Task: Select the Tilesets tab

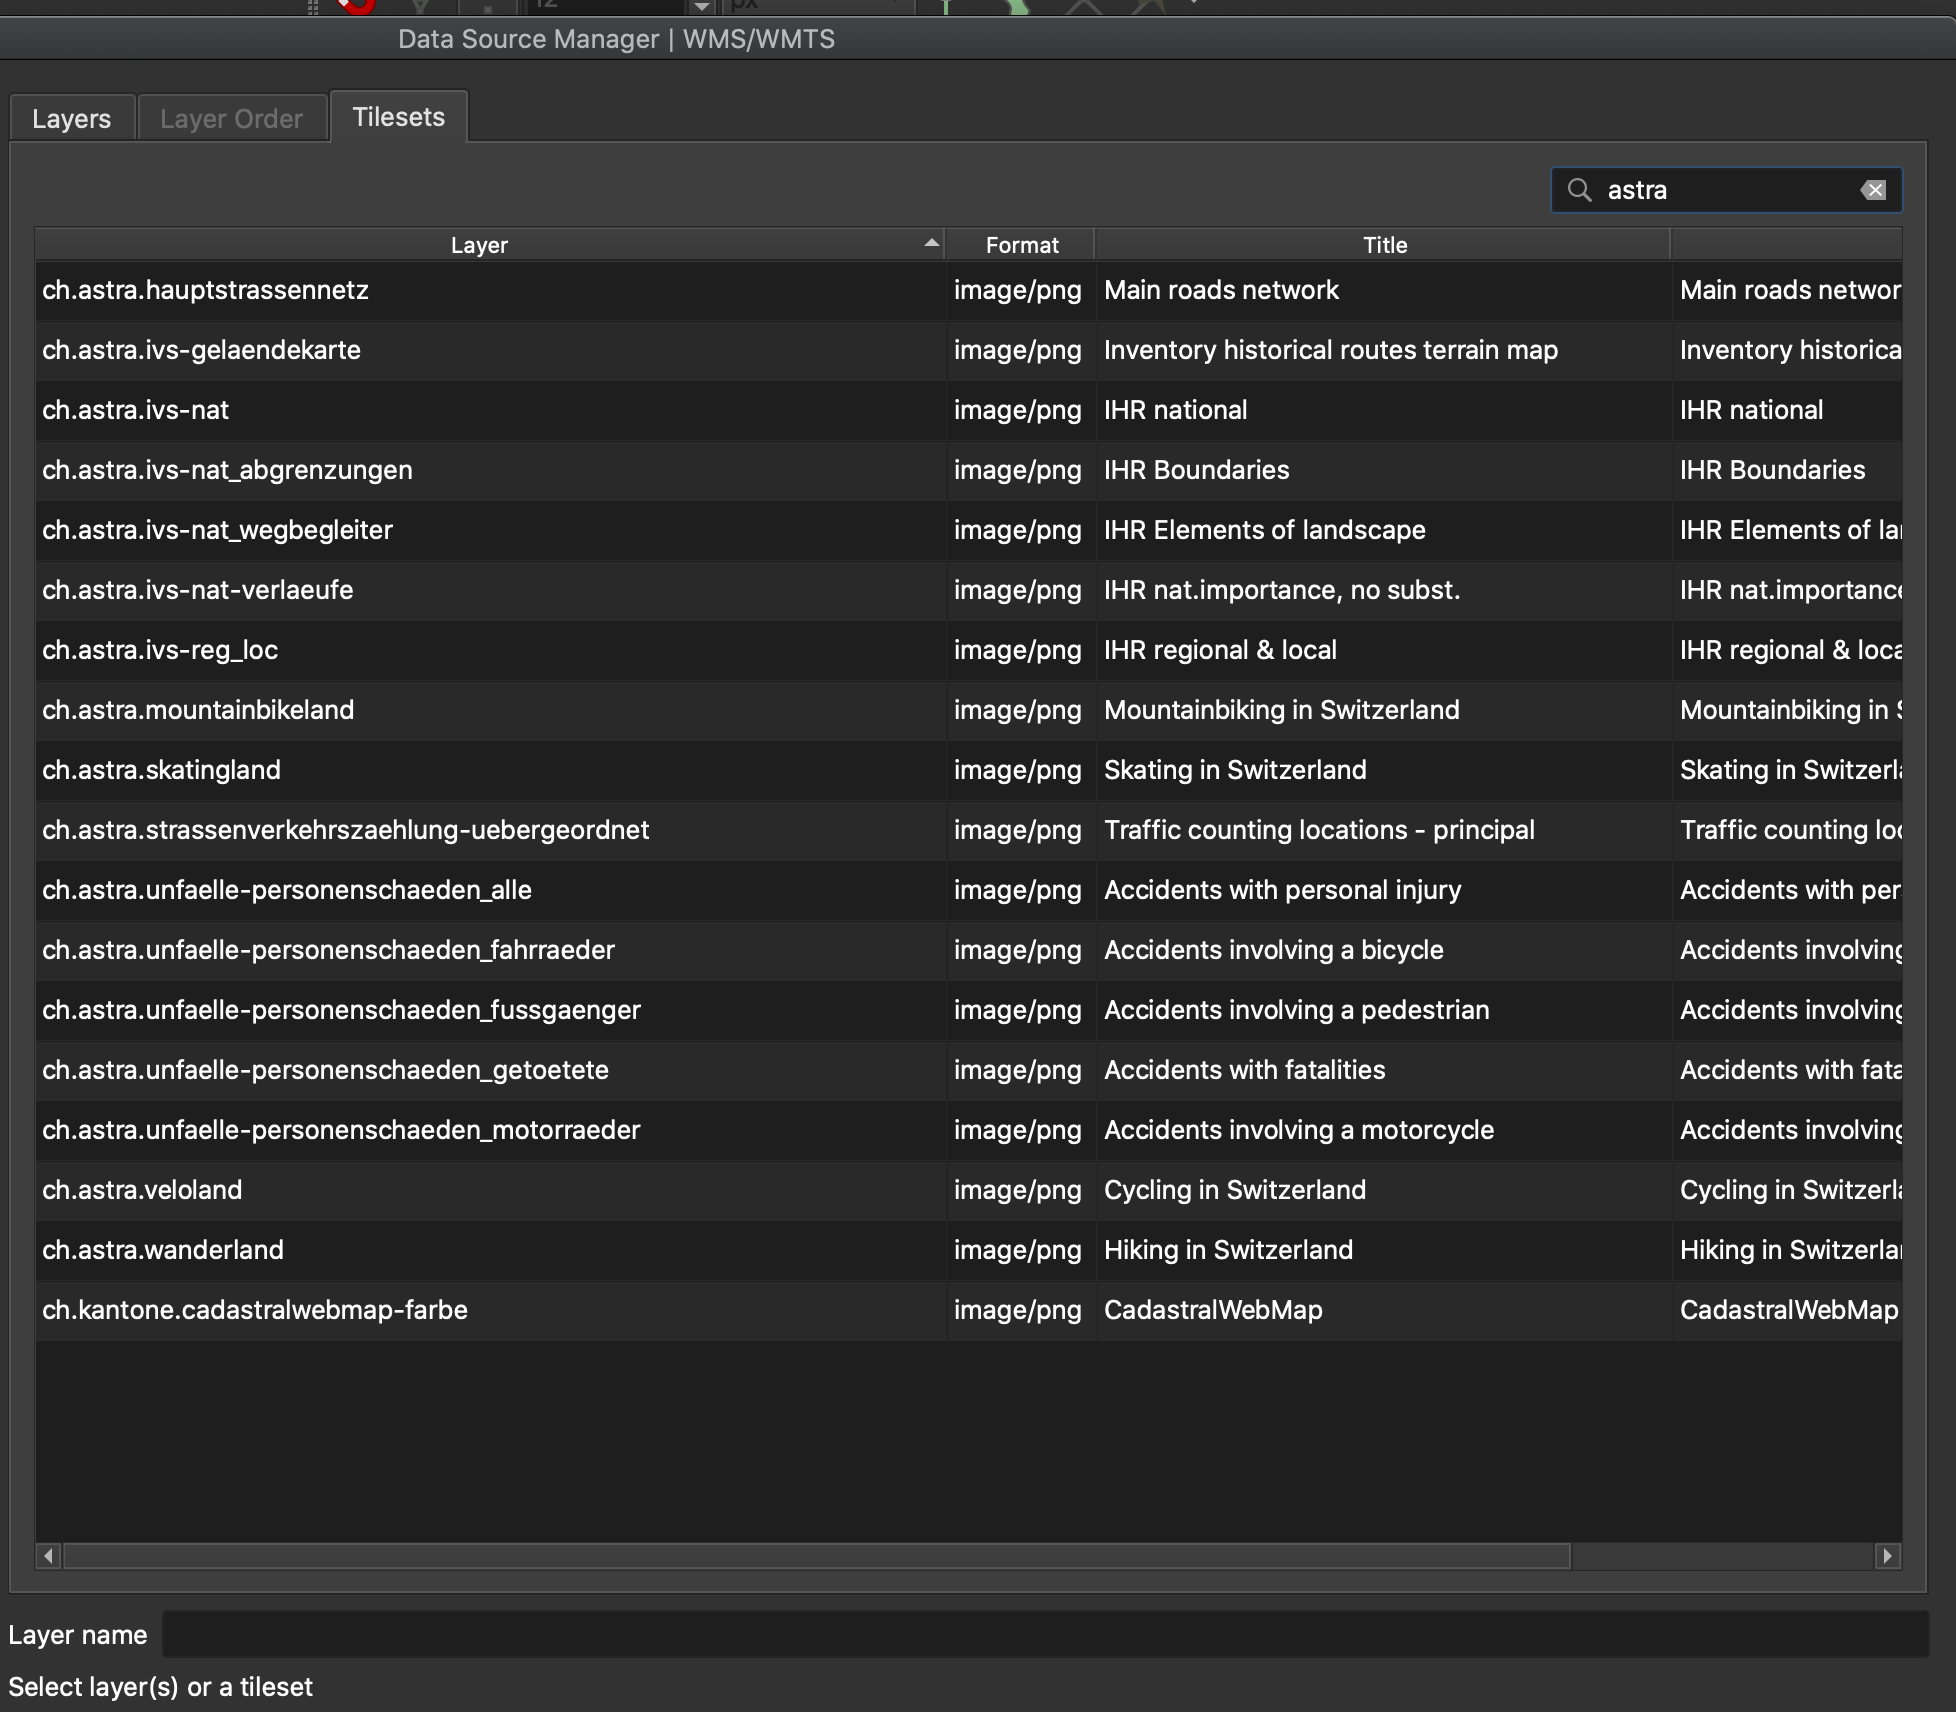Action: coord(398,117)
